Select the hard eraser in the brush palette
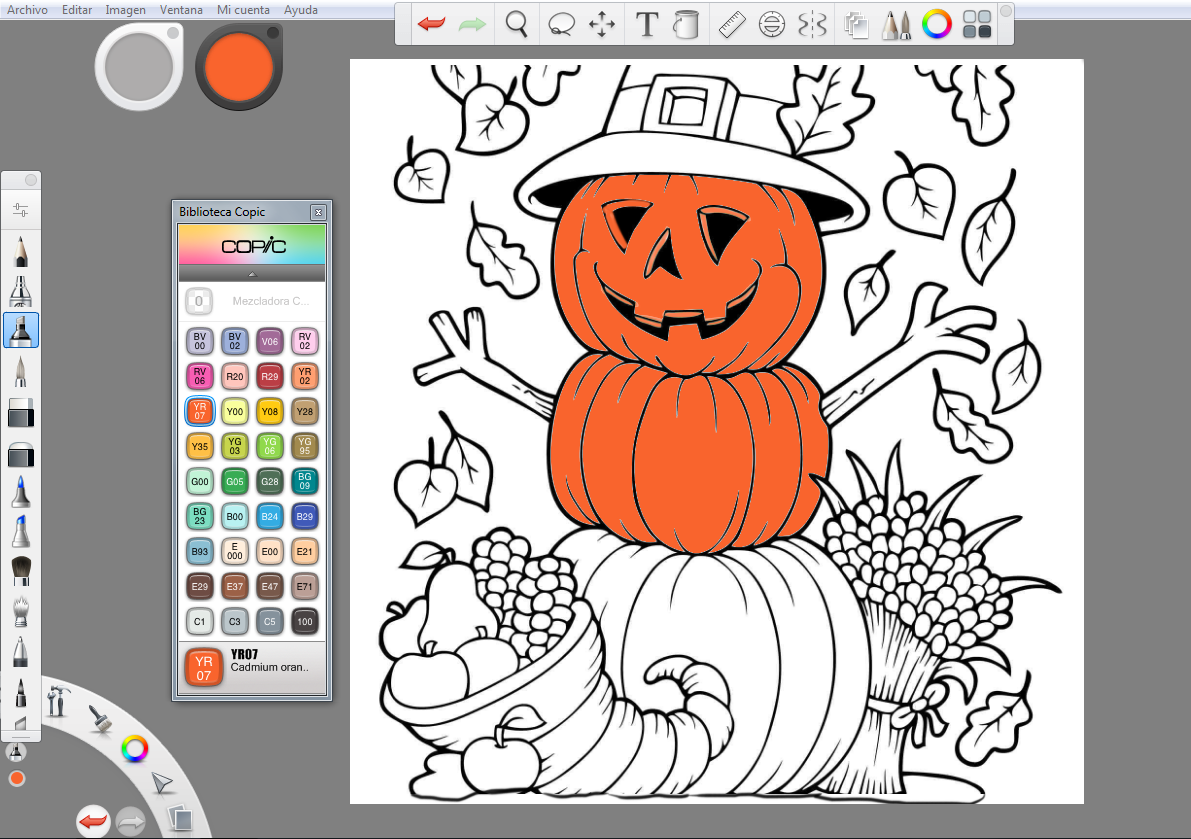The image size is (1191, 839). click(21, 413)
